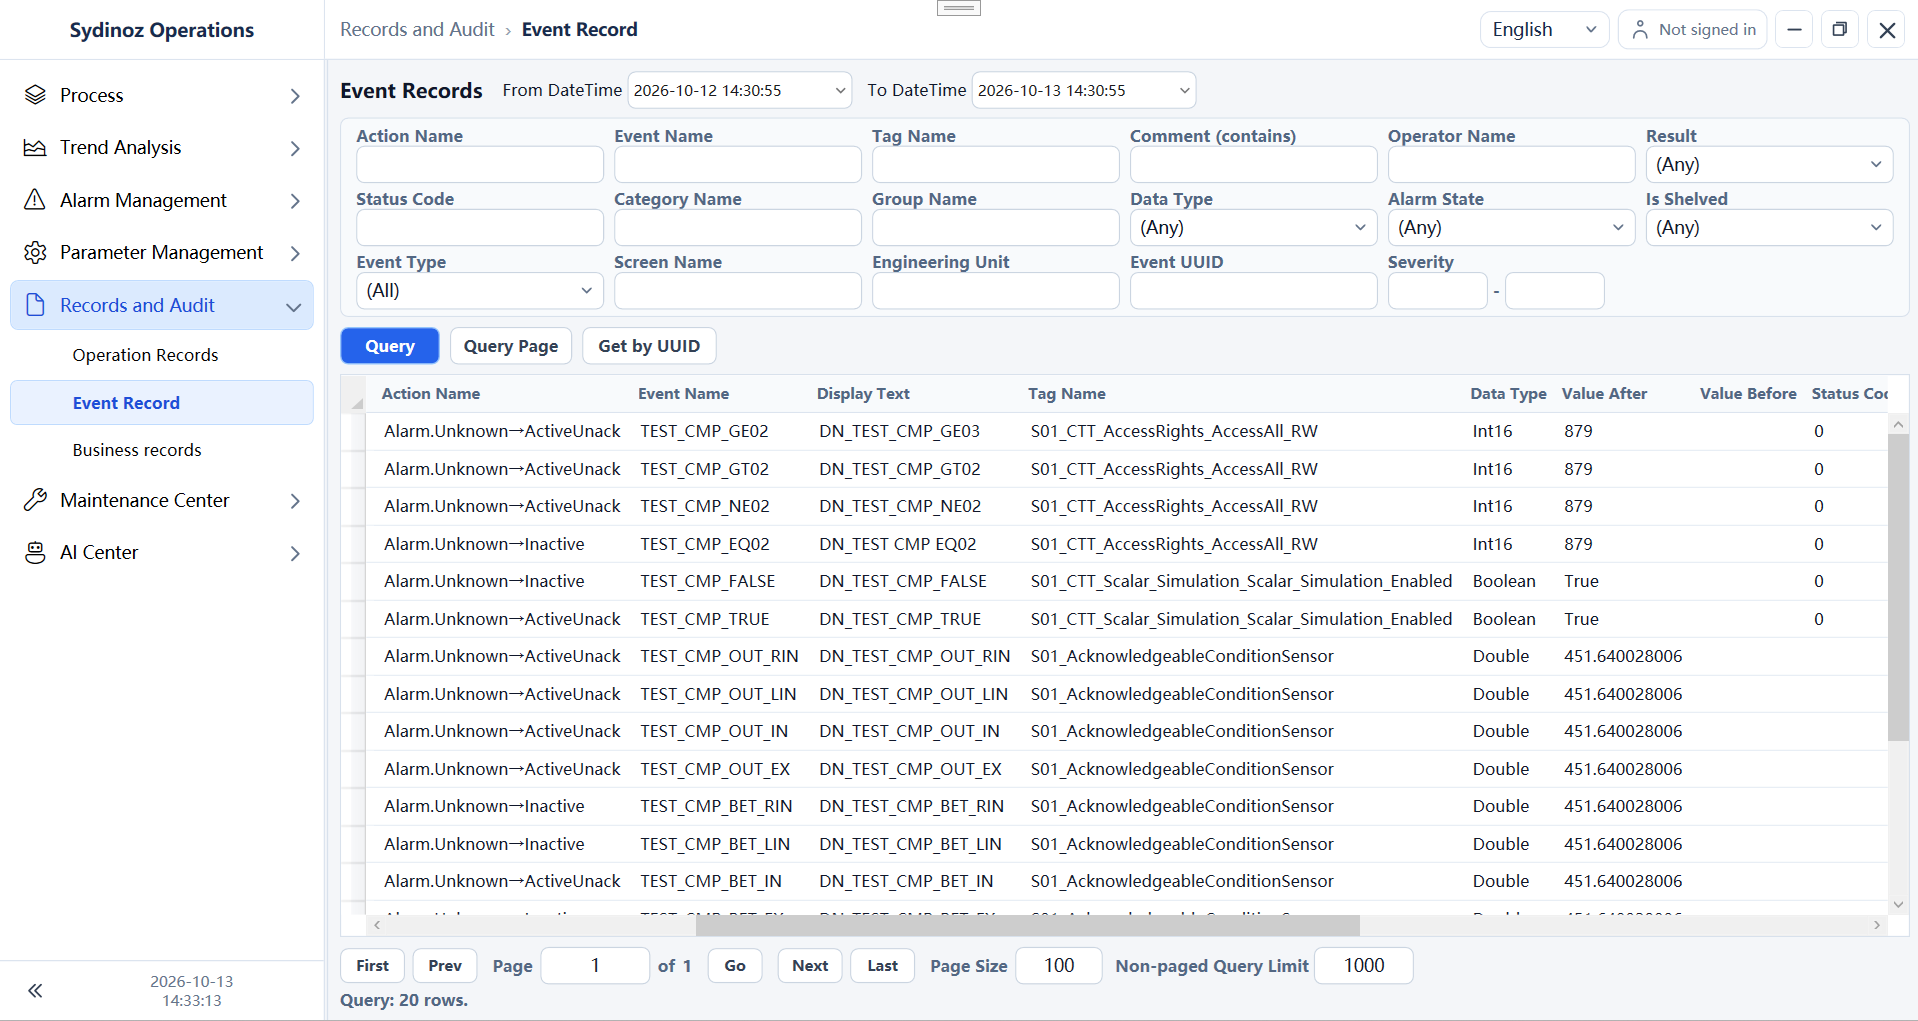Viewport: 1918px width, 1021px height.
Task: Click the Parameter Management gear icon
Action: [x=35, y=253]
